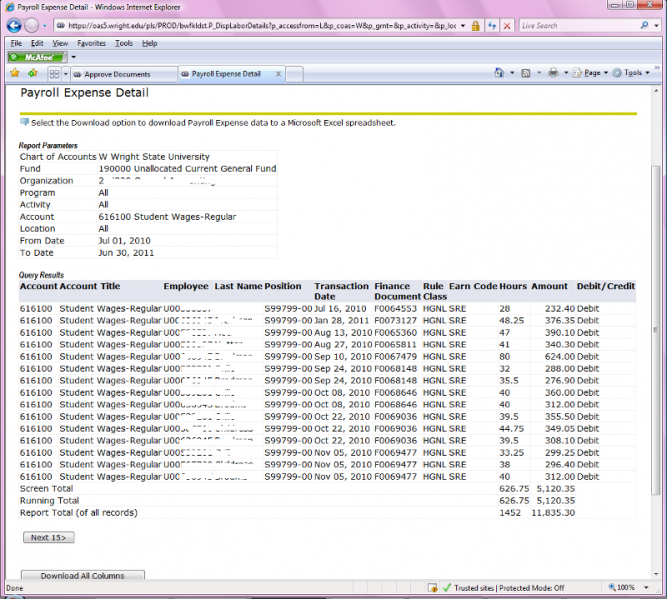Click the 616100 Student Wages-Regular Account parameter
The height and width of the screenshot is (599, 667).
point(167,217)
